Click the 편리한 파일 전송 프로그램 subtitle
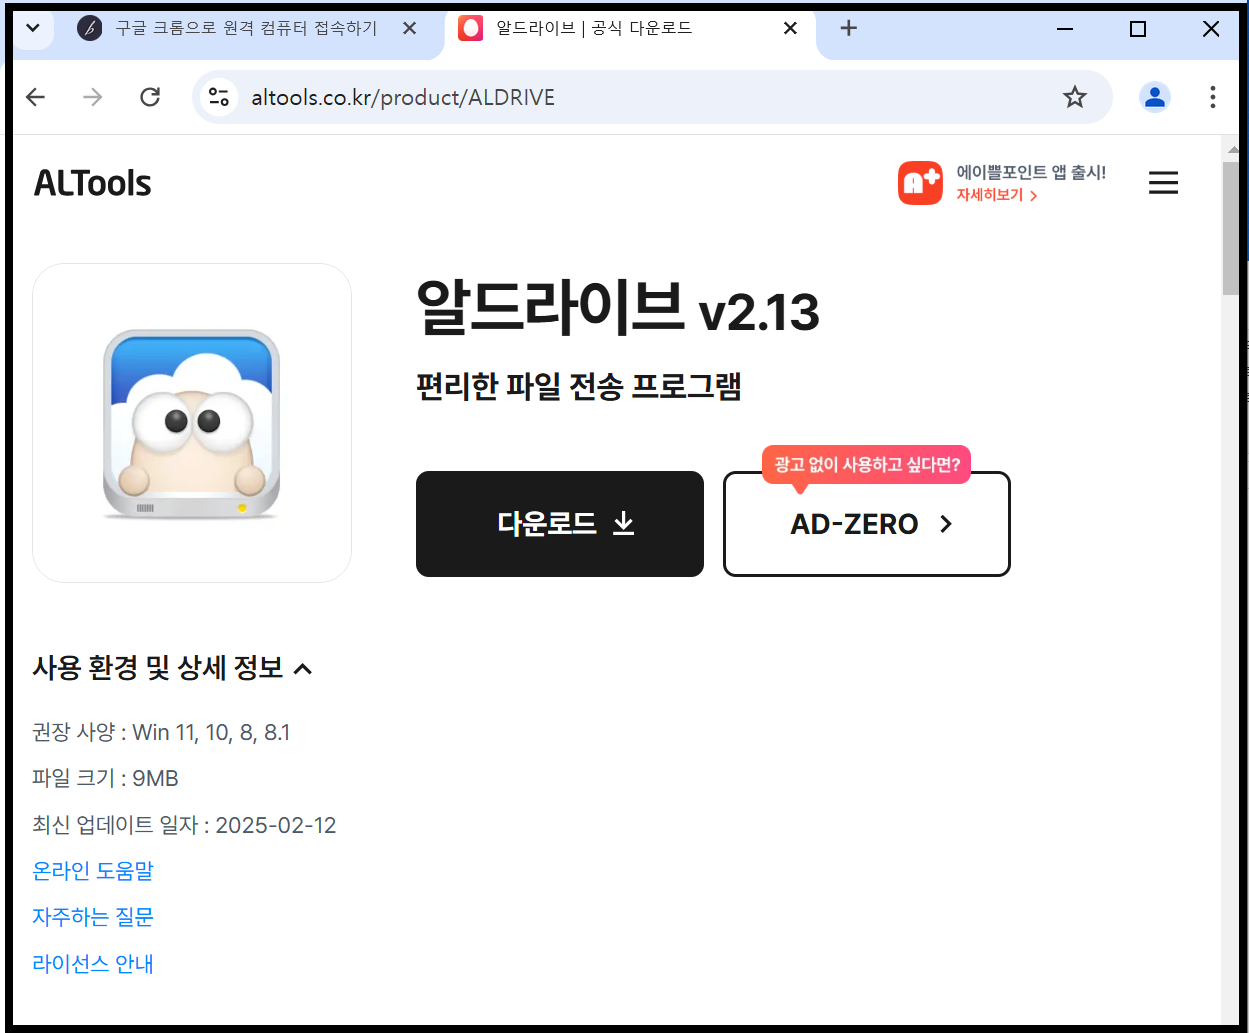The width and height of the screenshot is (1249, 1033). point(578,386)
